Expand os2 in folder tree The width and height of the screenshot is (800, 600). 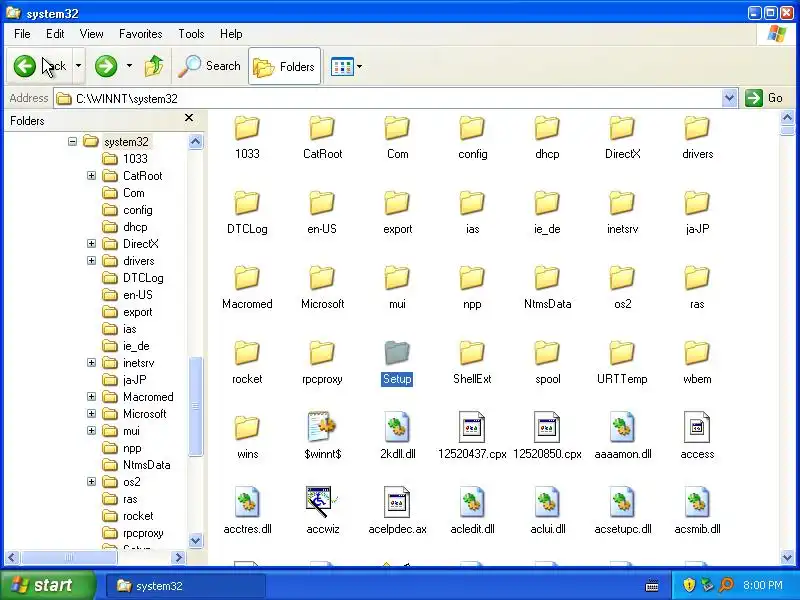click(x=91, y=482)
